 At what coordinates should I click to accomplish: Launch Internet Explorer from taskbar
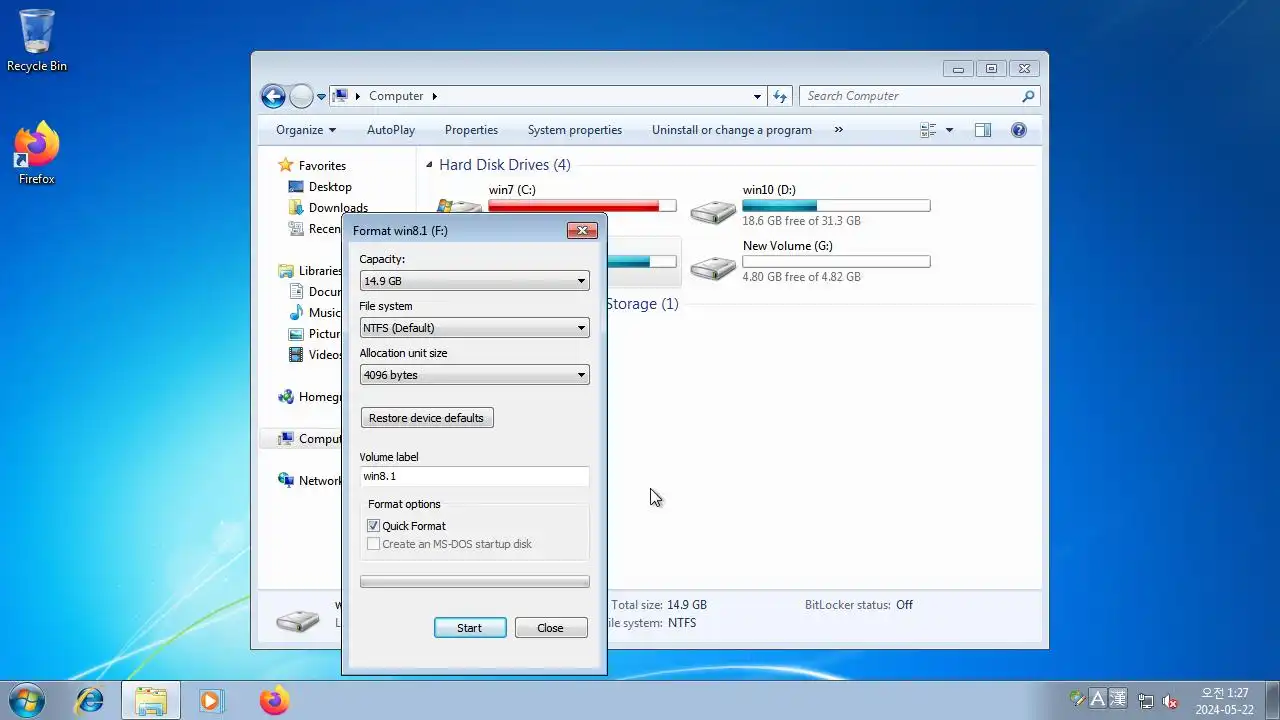(x=90, y=700)
